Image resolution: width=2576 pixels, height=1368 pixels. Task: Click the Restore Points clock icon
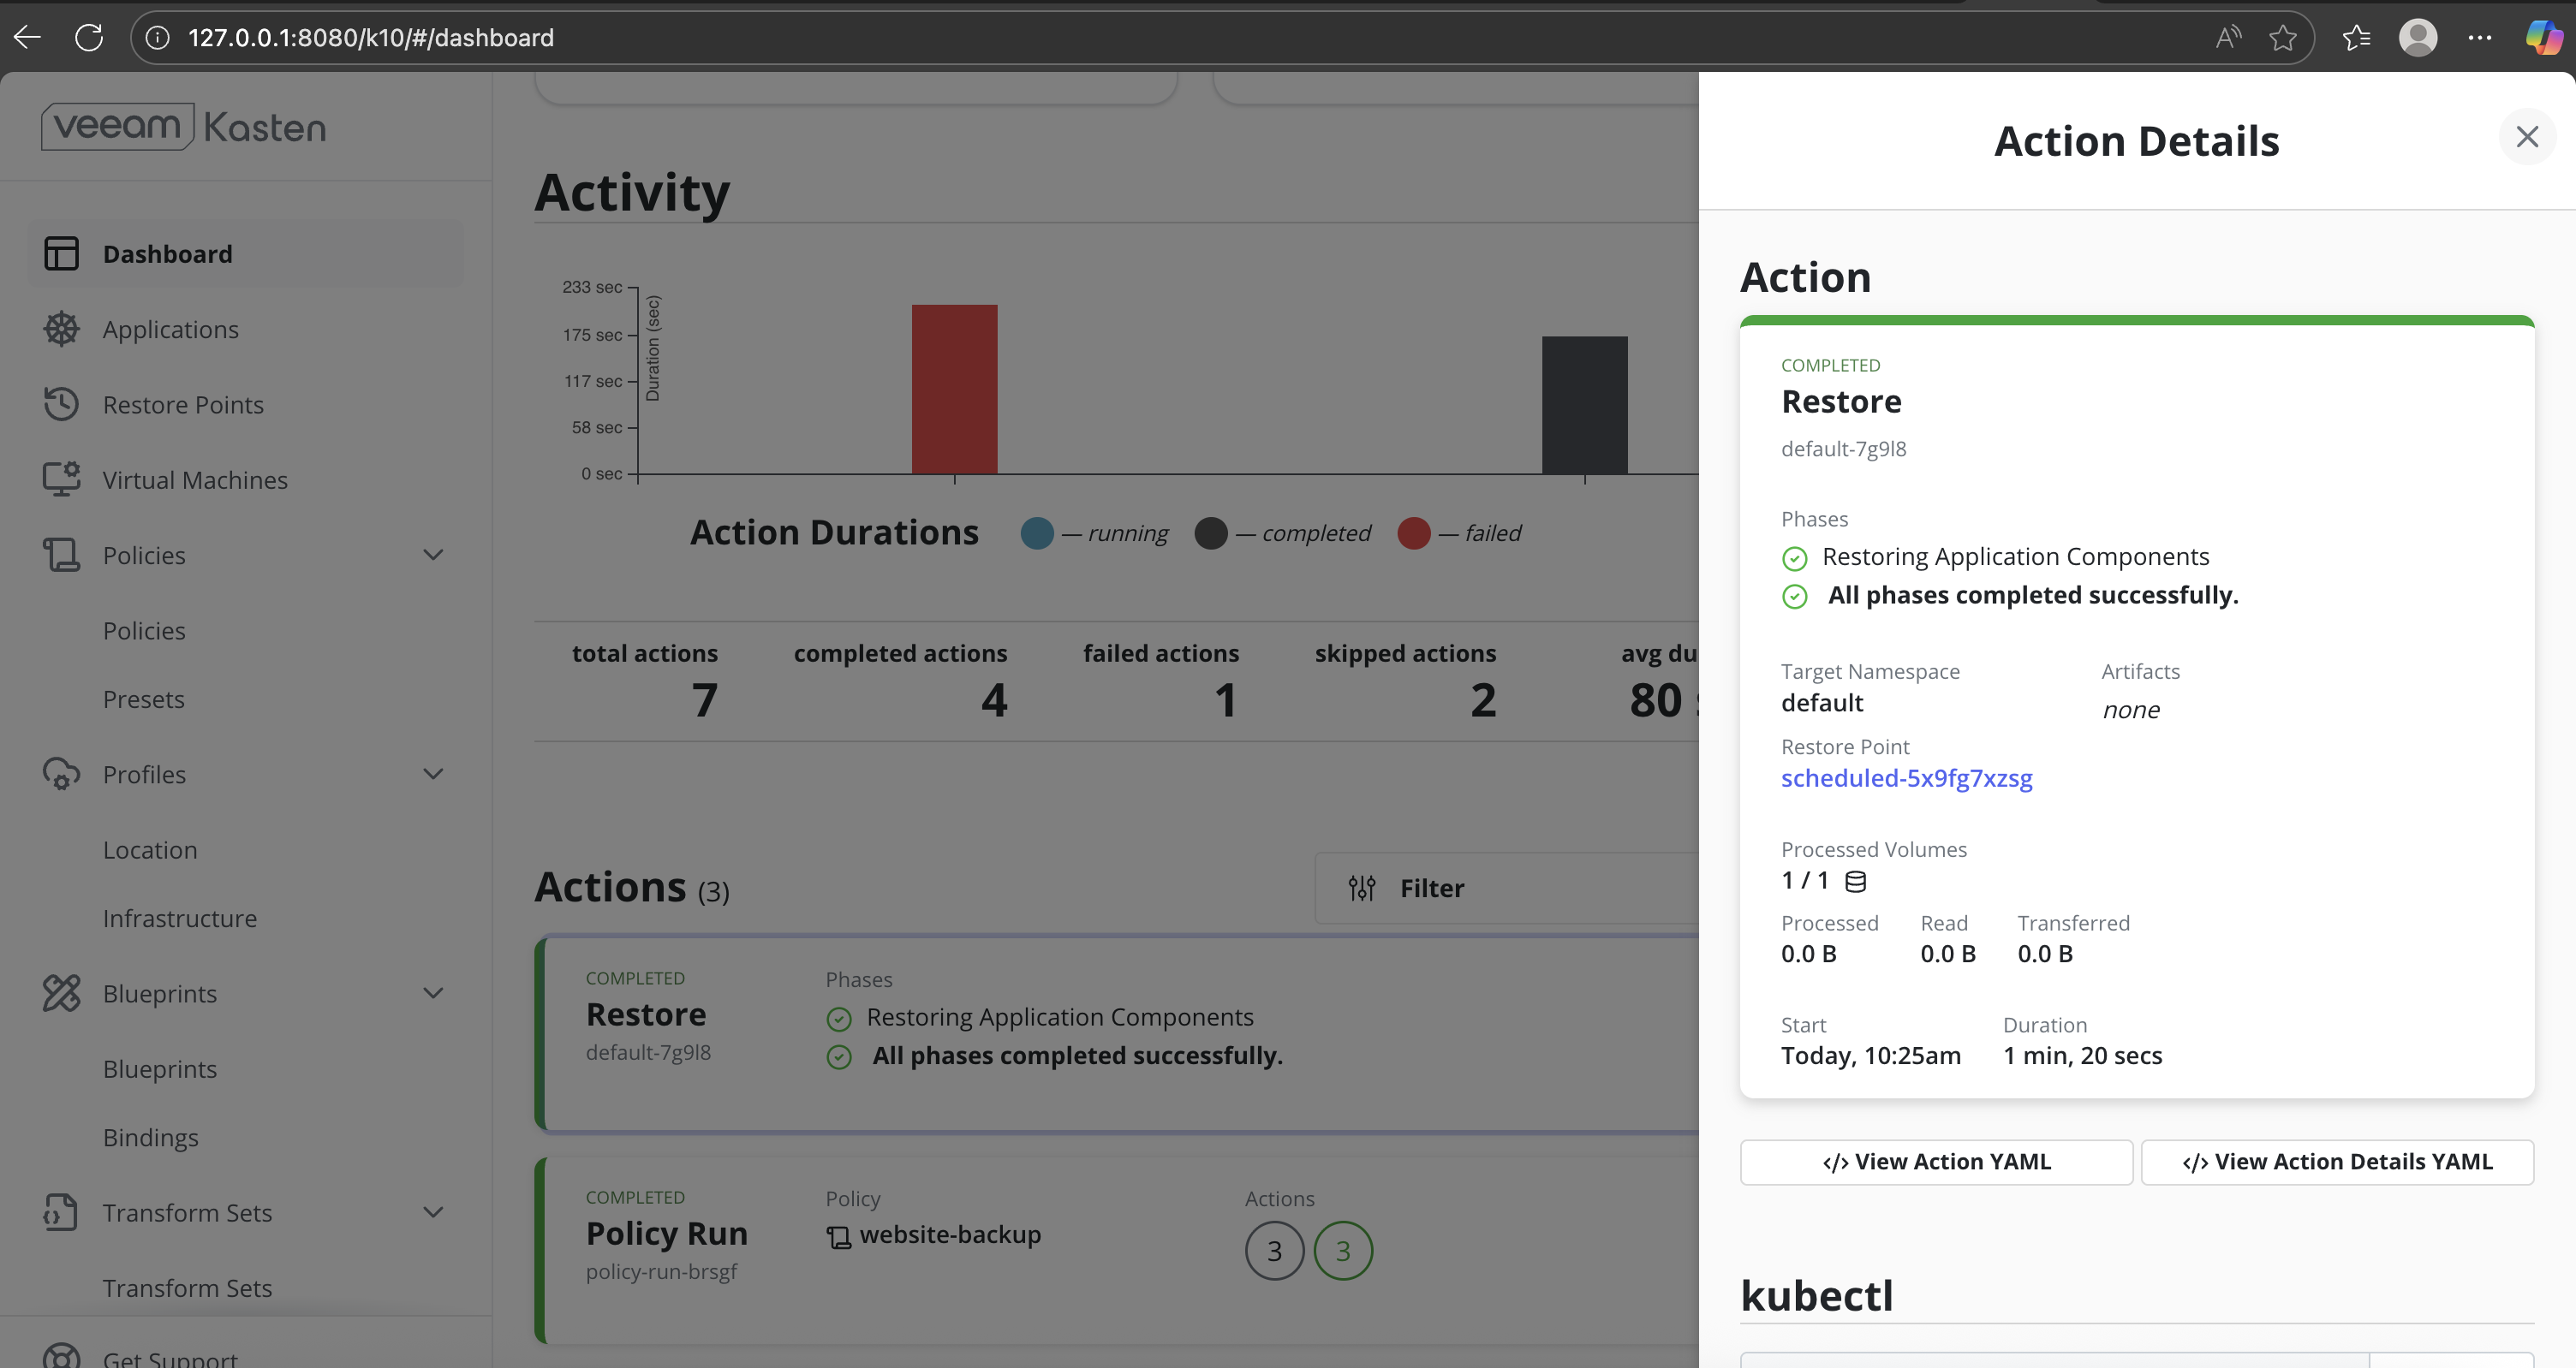coord(61,404)
